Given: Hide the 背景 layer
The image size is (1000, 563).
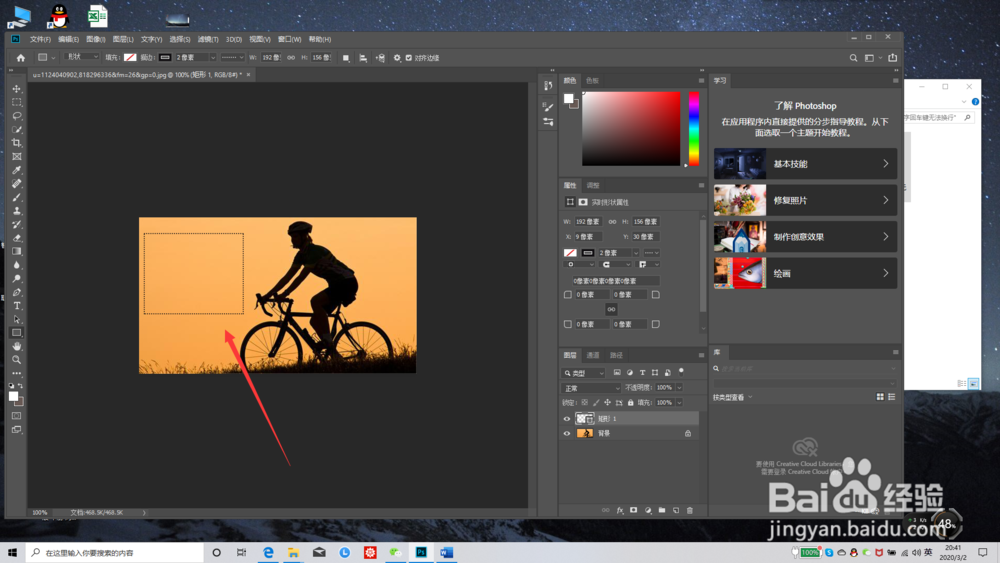Looking at the screenshot, I should click(x=566, y=434).
